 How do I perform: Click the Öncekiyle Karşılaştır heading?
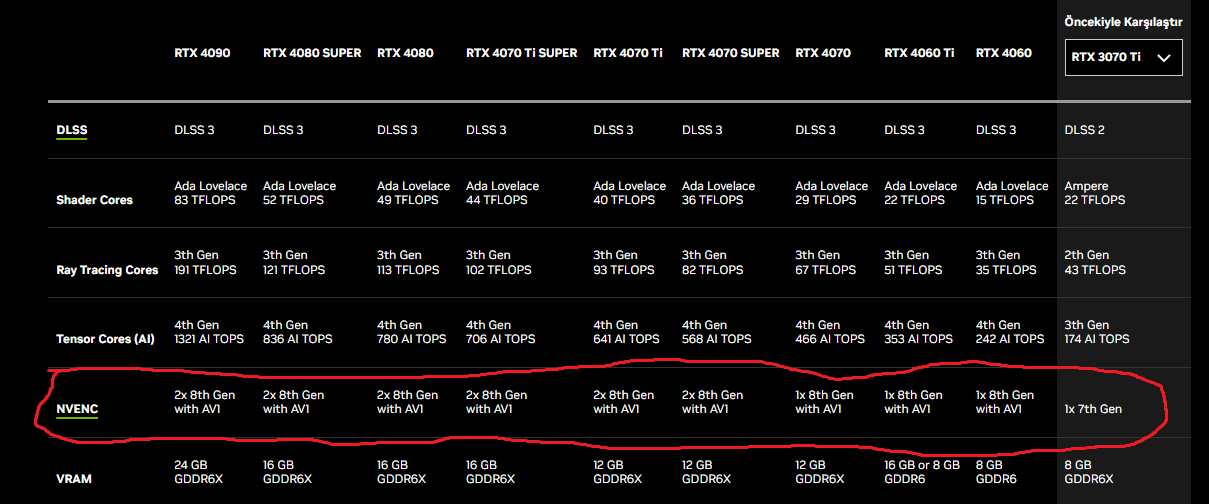1123,22
